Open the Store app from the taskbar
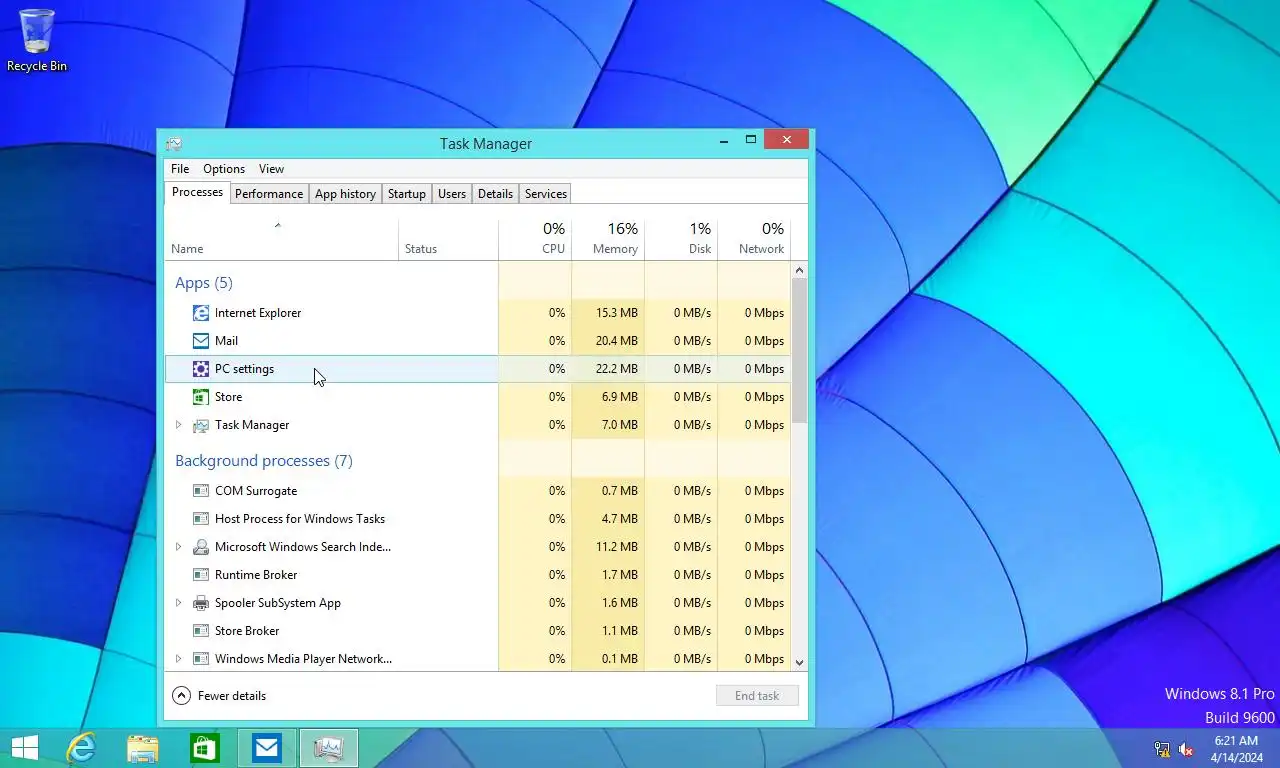Screen dimensions: 1280x768 pyautogui.click(x=205, y=748)
